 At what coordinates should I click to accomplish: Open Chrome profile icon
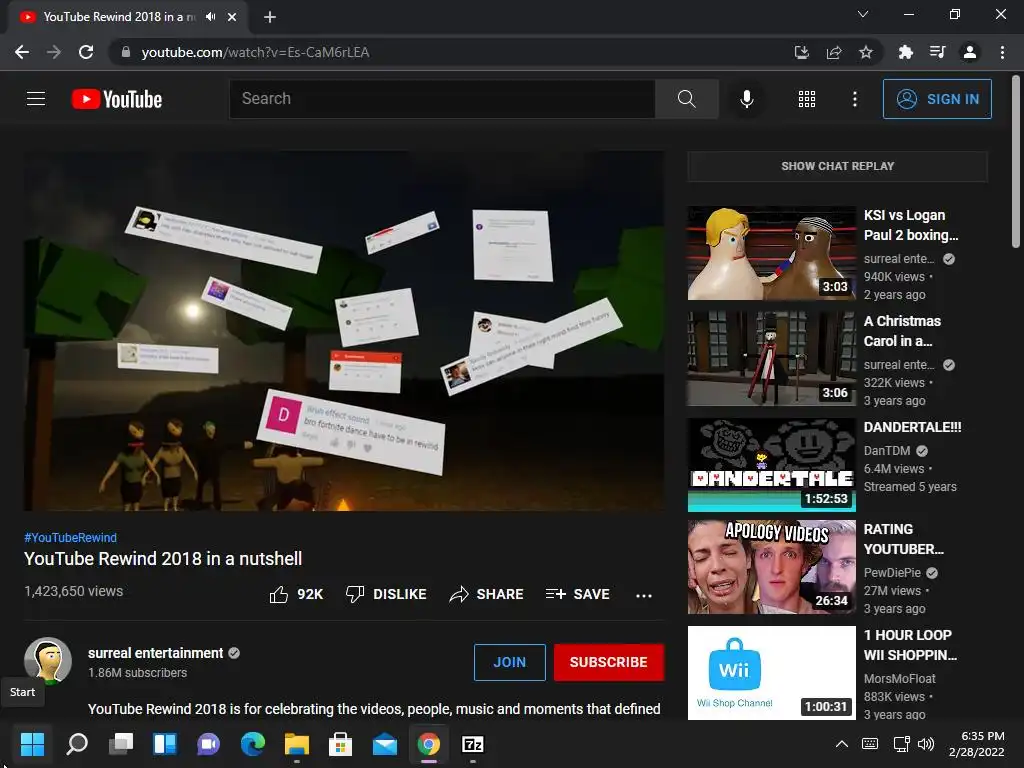(x=970, y=52)
